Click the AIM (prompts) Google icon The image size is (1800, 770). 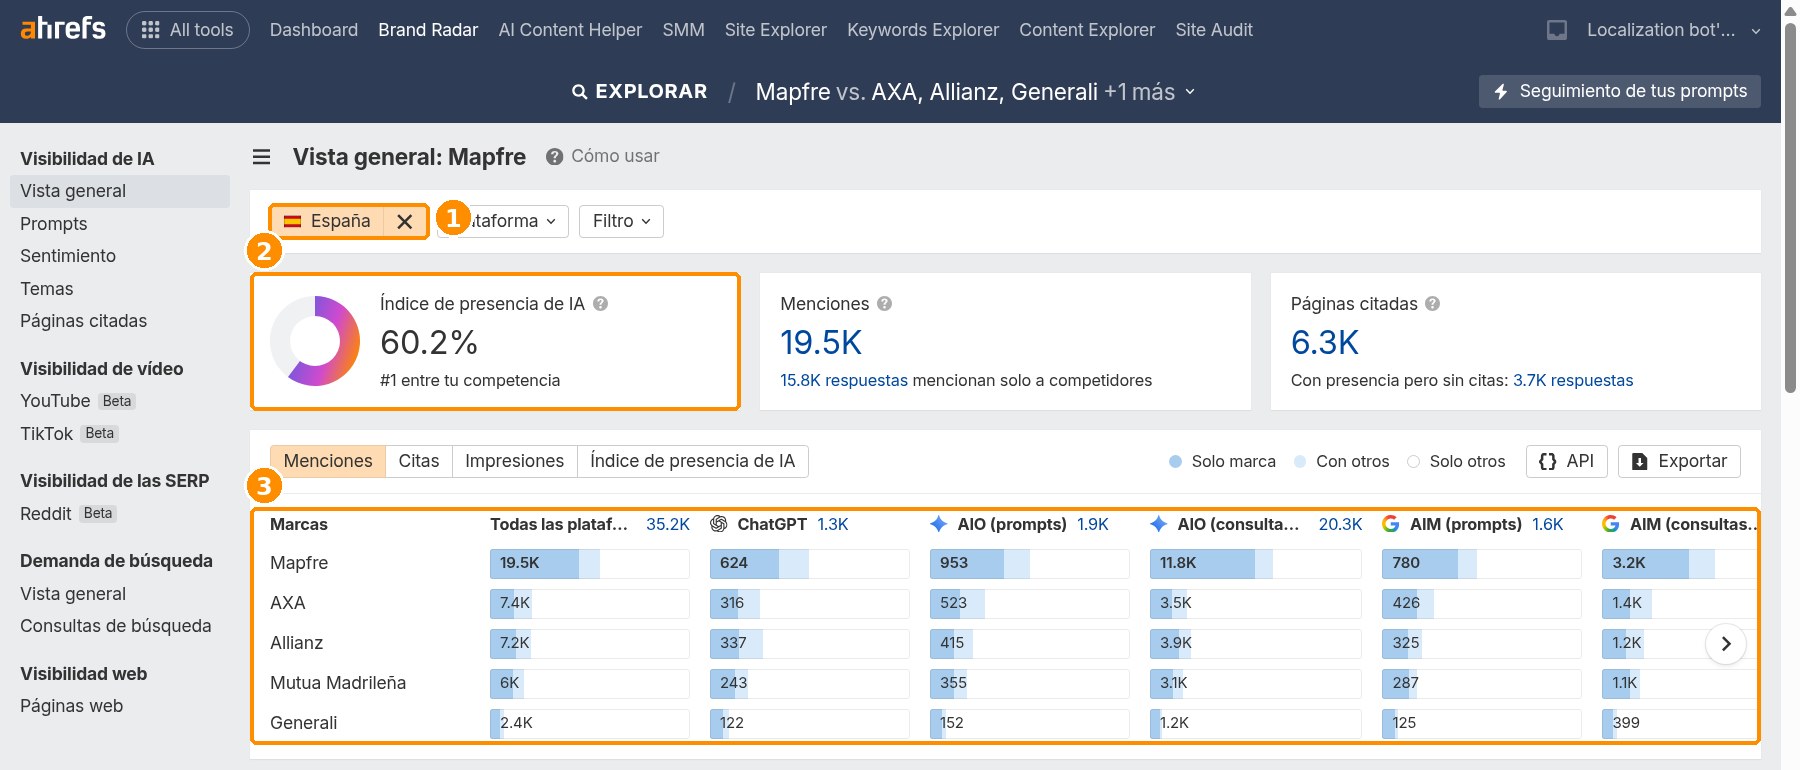tap(1390, 524)
